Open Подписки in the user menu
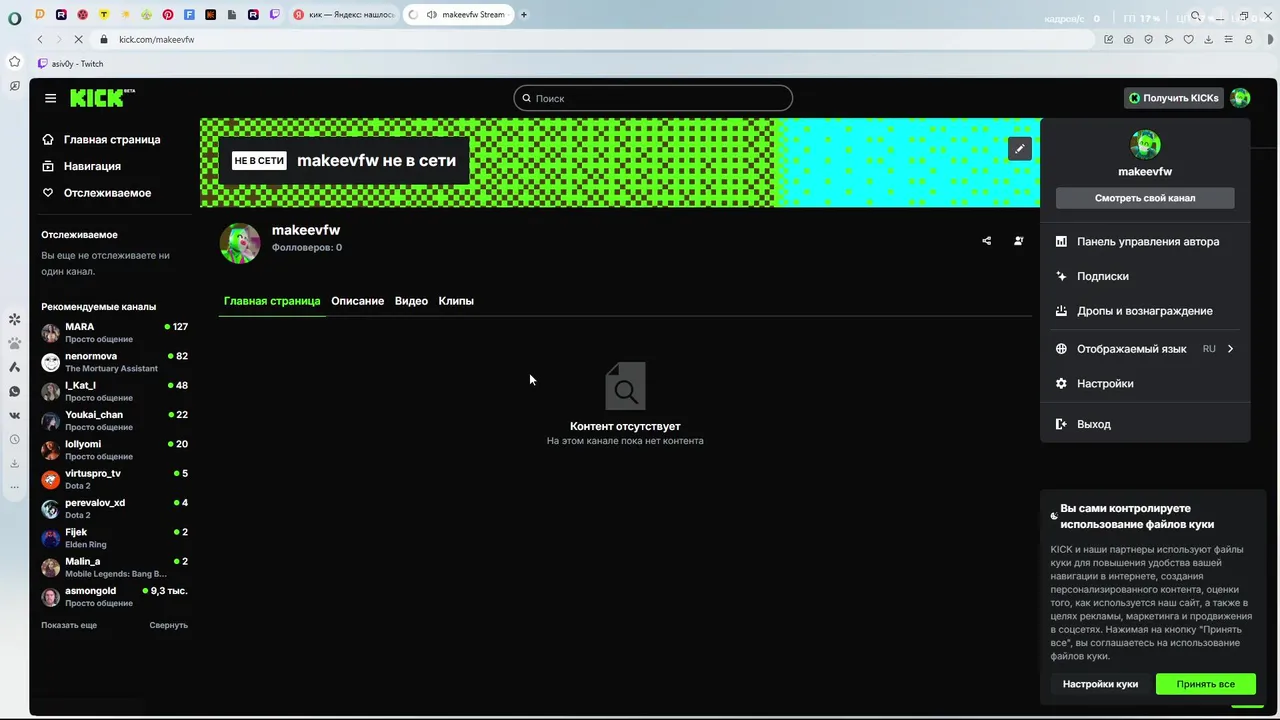The height and width of the screenshot is (720, 1280). click(x=1145, y=276)
